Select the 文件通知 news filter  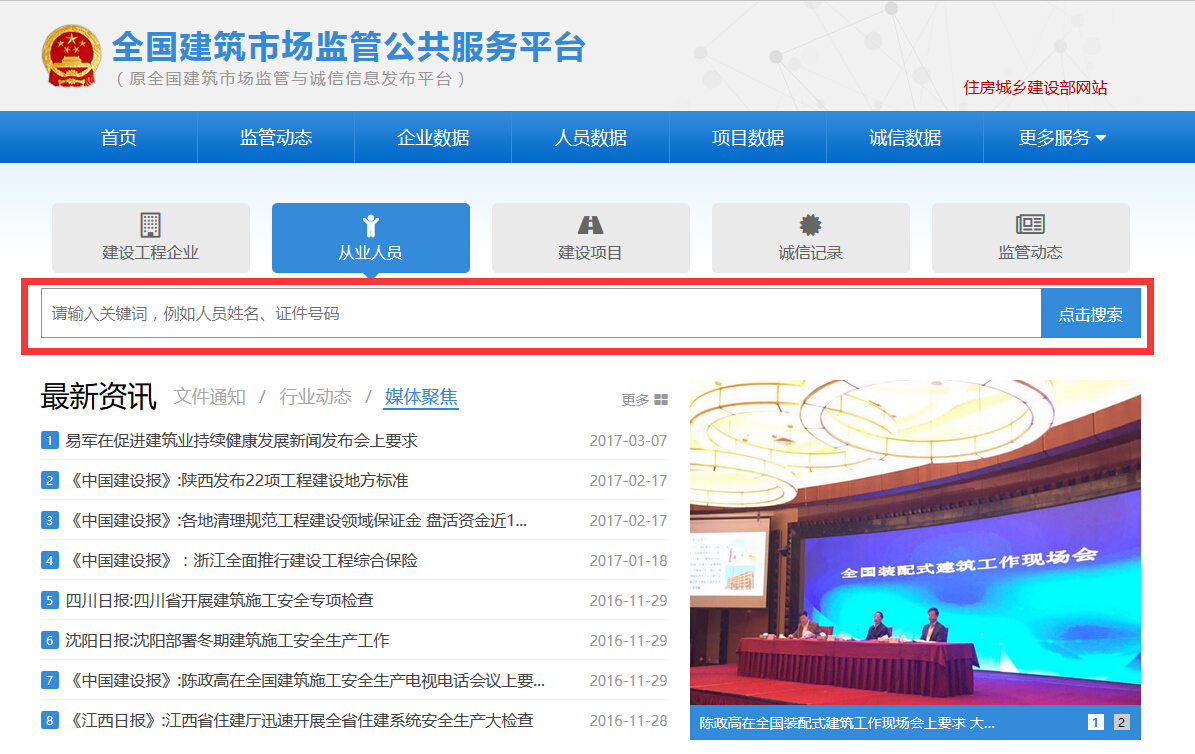[x=212, y=397]
